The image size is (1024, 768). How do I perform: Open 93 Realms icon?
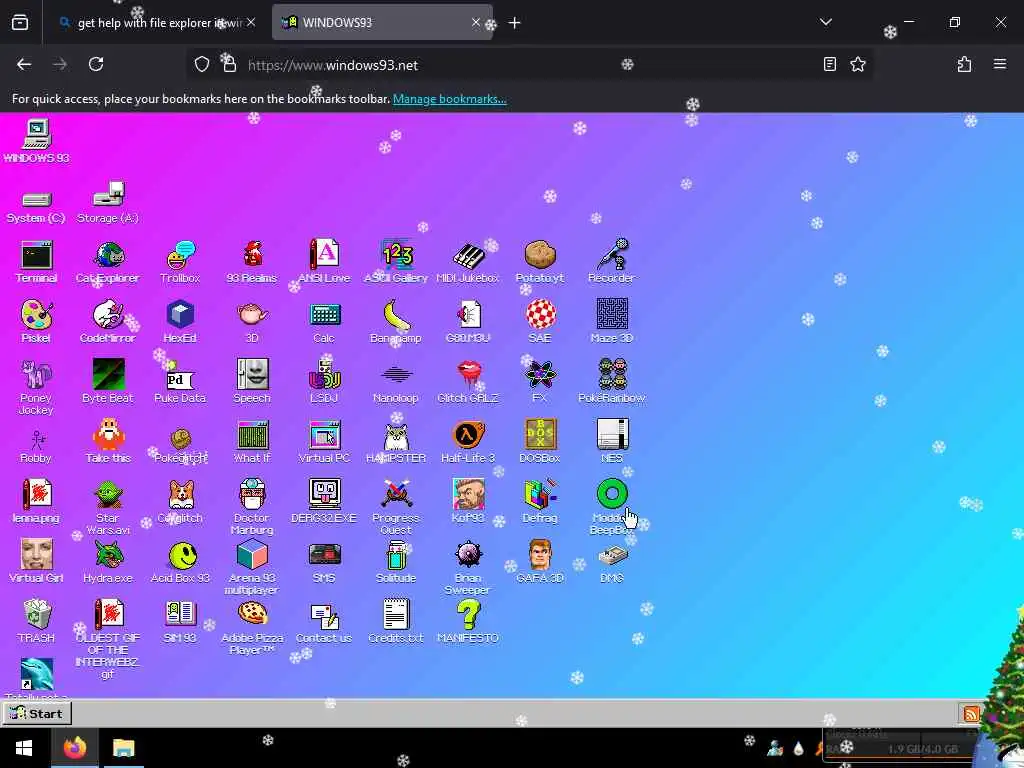252,262
